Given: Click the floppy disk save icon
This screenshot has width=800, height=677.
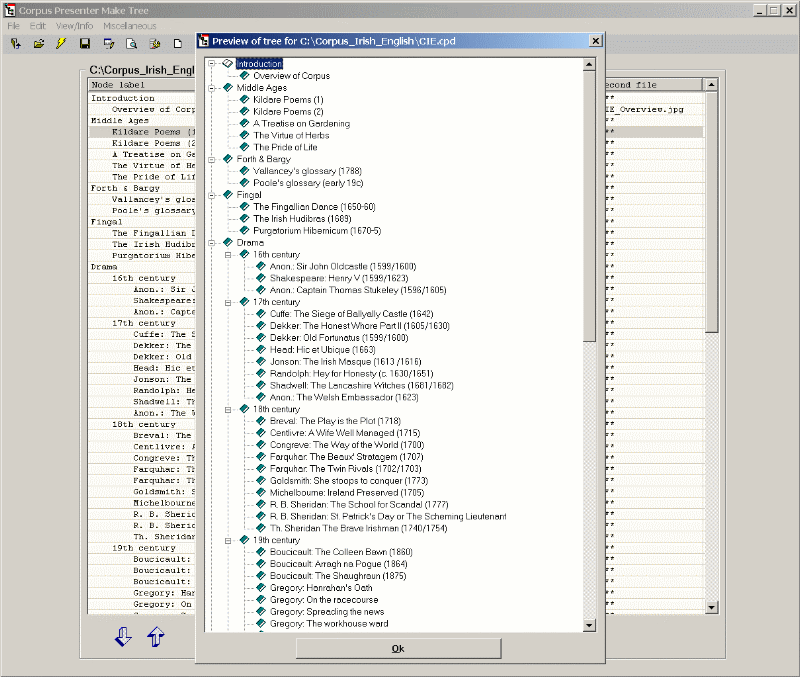Looking at the screenshot, I should coord(85,44).
